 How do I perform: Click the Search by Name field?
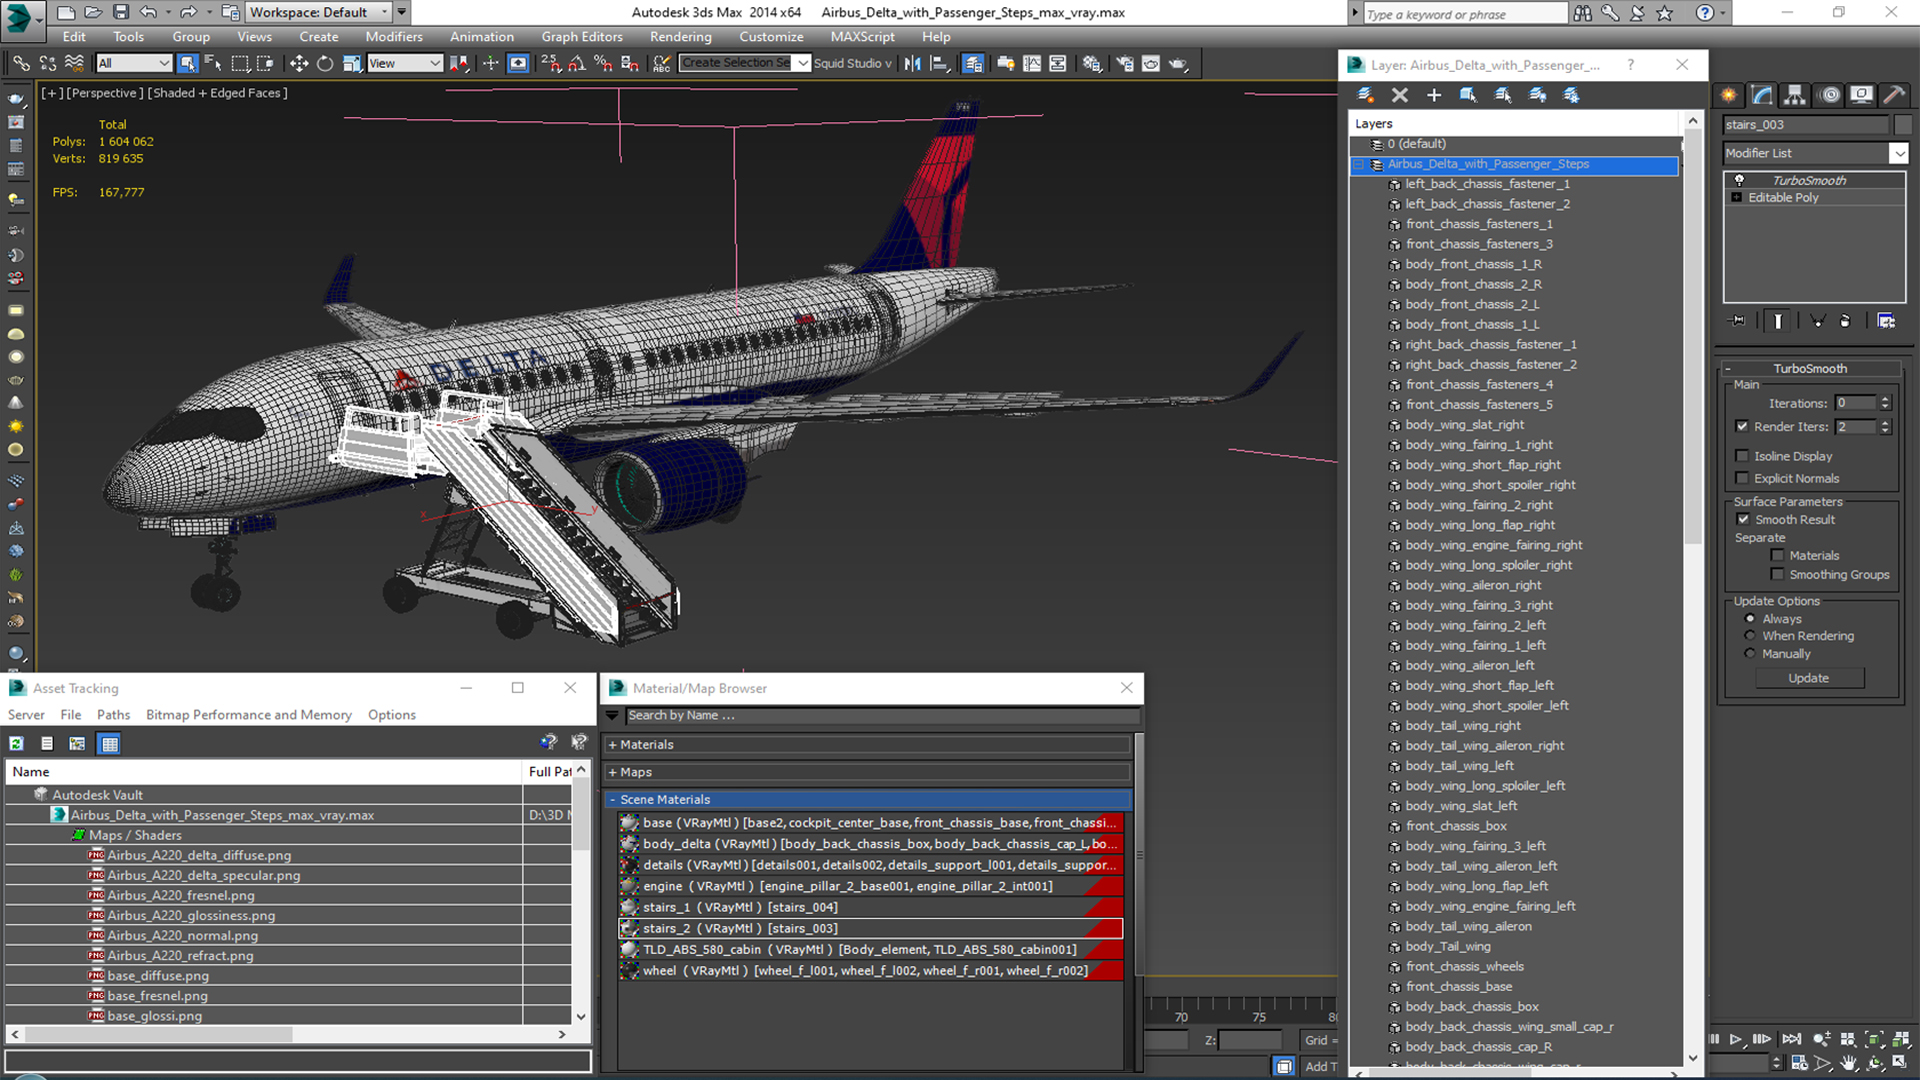coord(882,716)
